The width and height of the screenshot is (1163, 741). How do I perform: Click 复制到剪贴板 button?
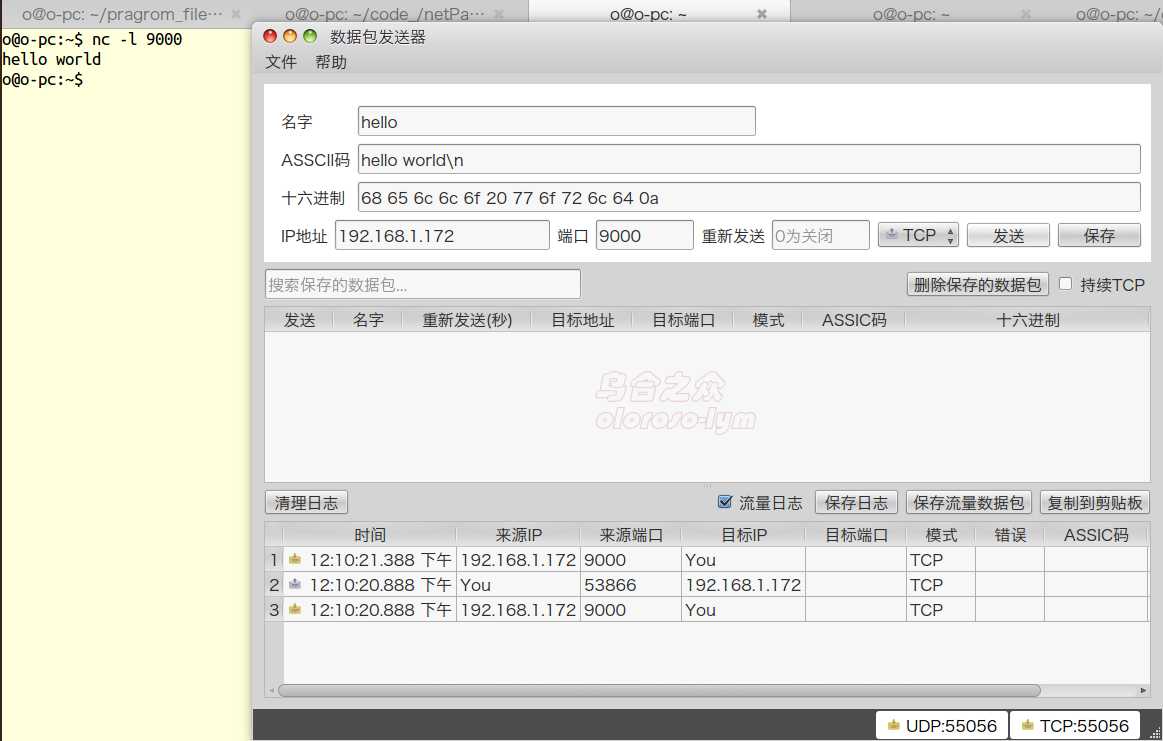(1094, 503)
